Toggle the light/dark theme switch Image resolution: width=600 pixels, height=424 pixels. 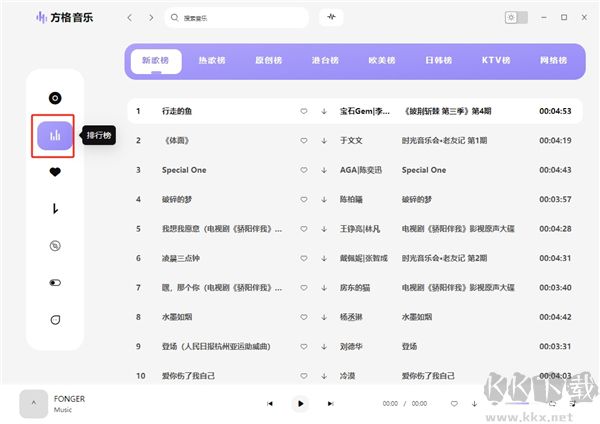pos(516,18)
